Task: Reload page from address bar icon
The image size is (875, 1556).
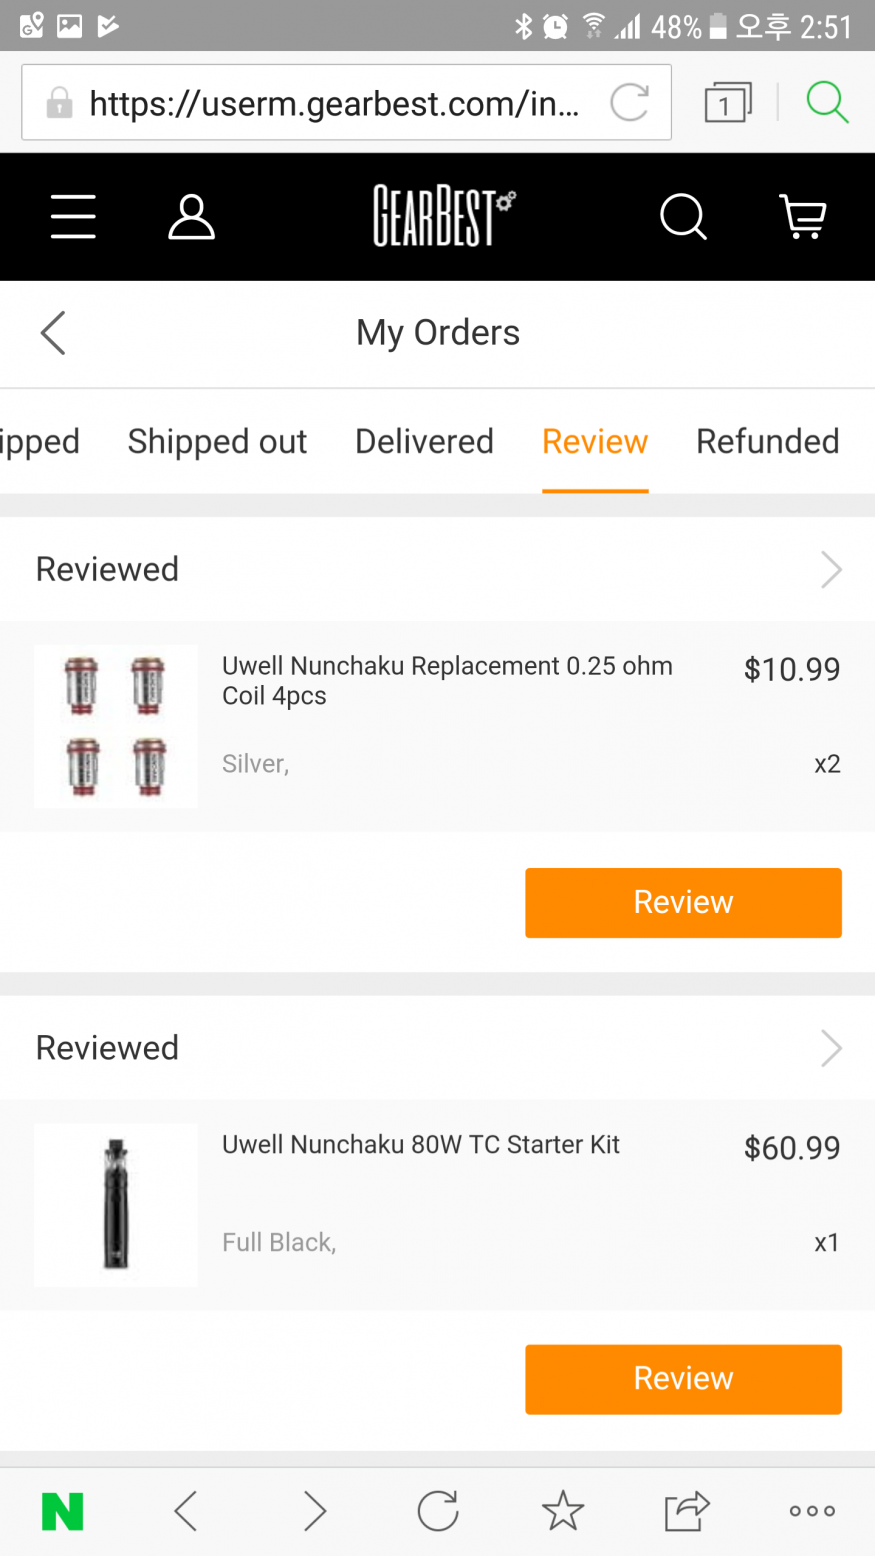Action: coord(629,102)
